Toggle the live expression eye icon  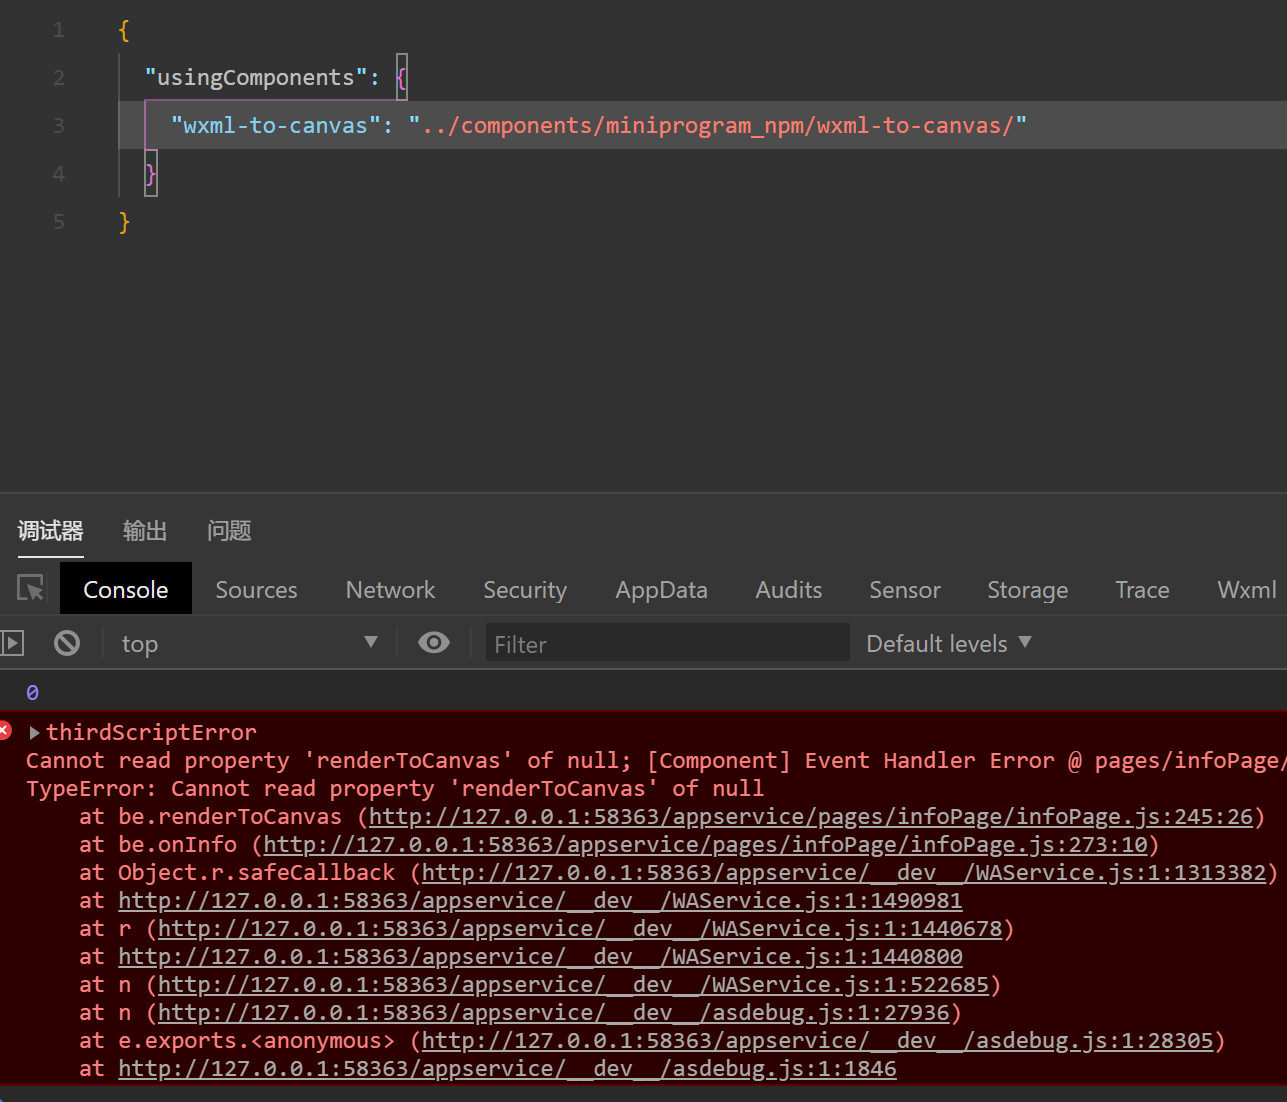pyautogui.click(x=433, y=643)
